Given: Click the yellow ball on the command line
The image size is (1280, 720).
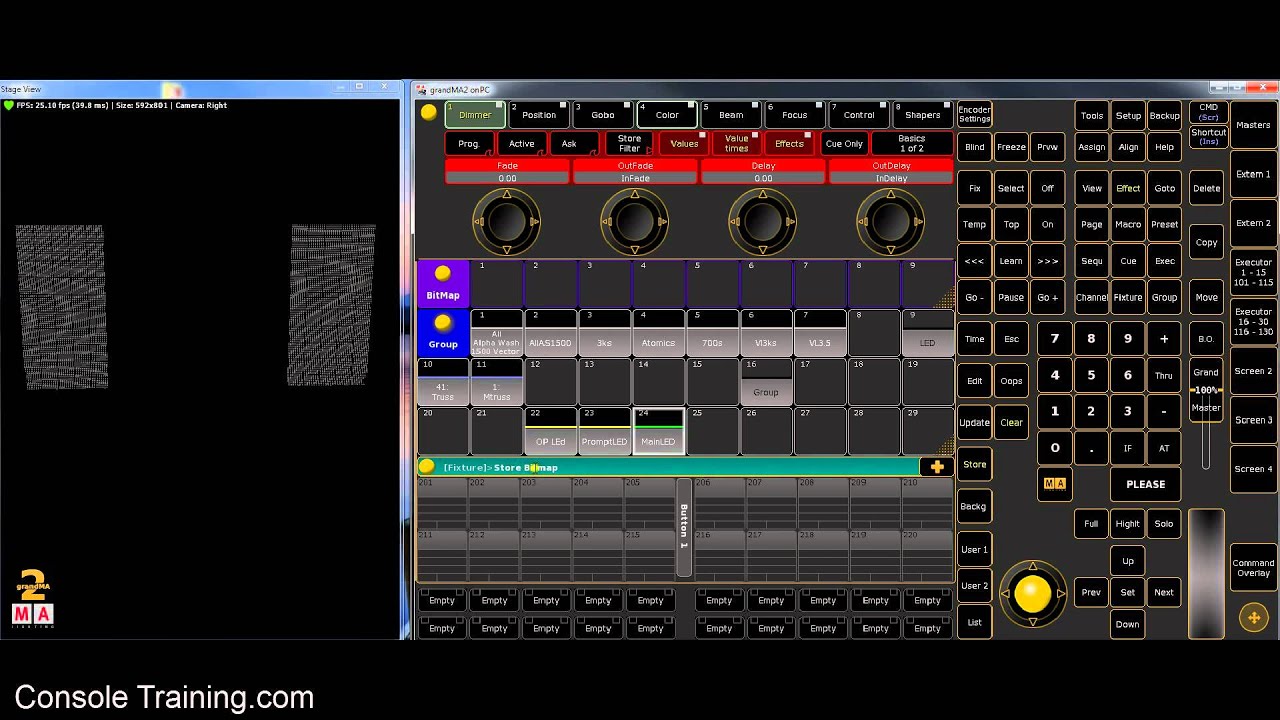Looking at the screenshot, I should 427,467.
